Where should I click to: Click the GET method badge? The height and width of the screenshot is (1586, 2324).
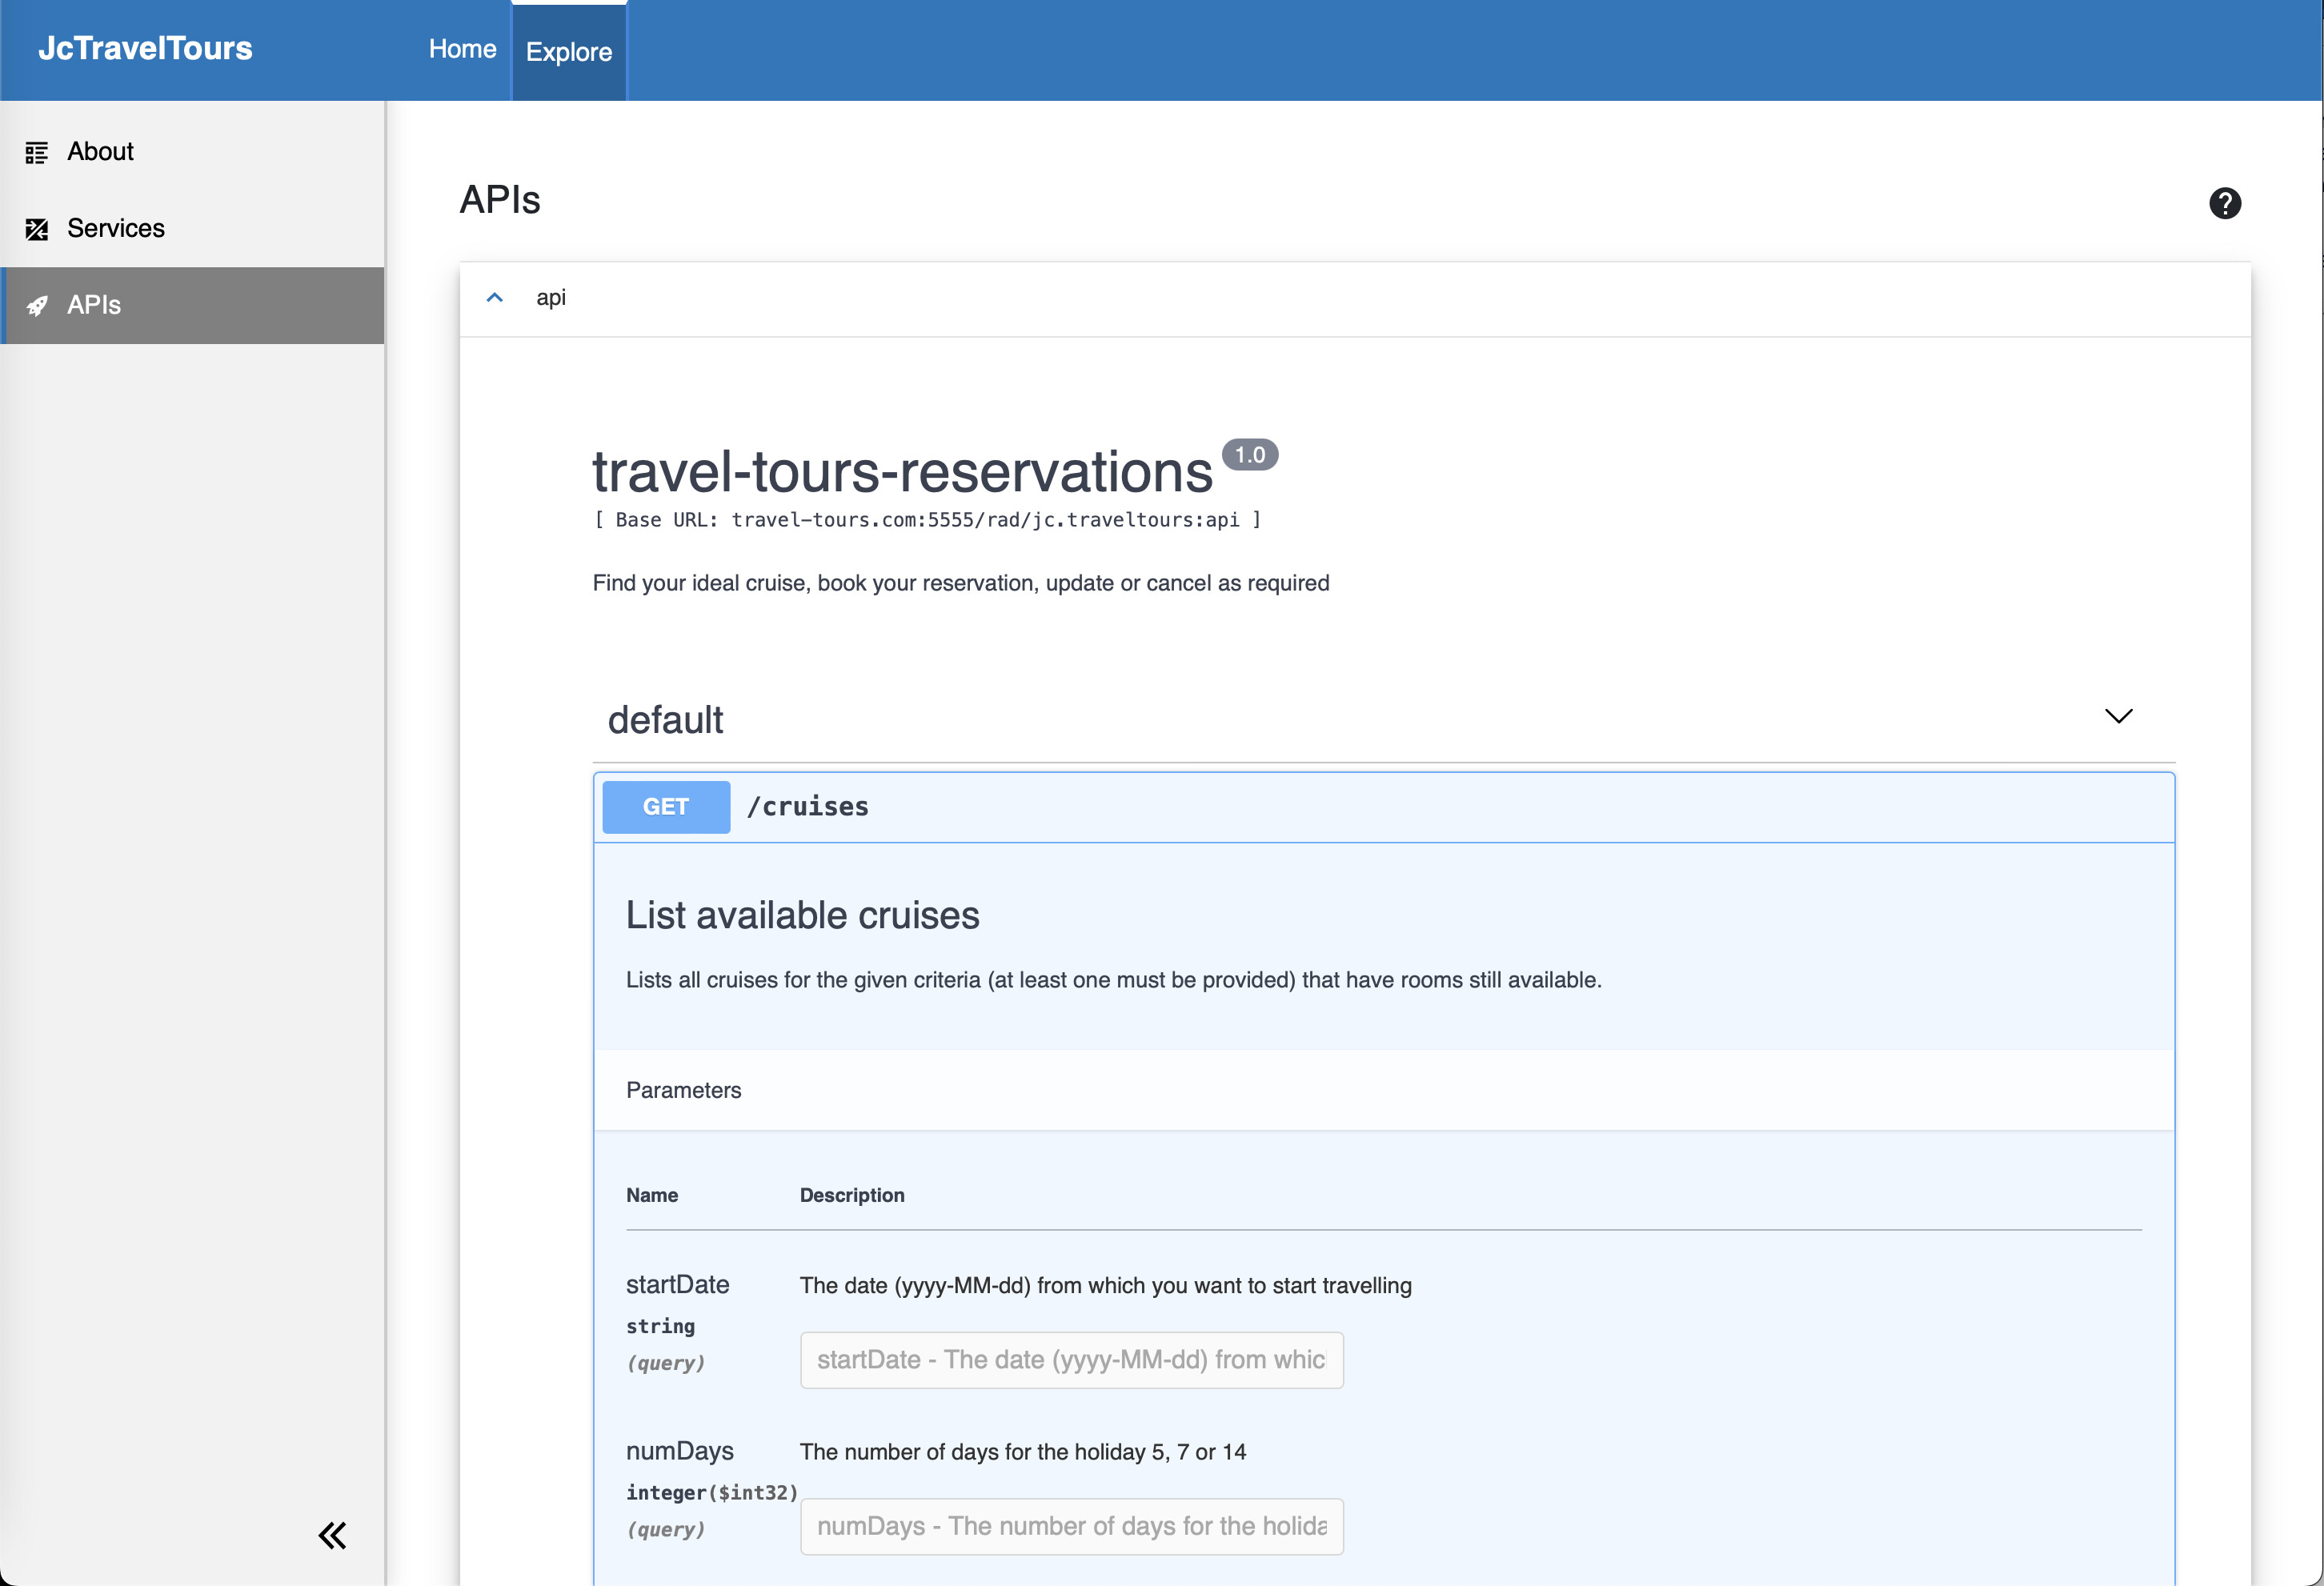(666, 807)
